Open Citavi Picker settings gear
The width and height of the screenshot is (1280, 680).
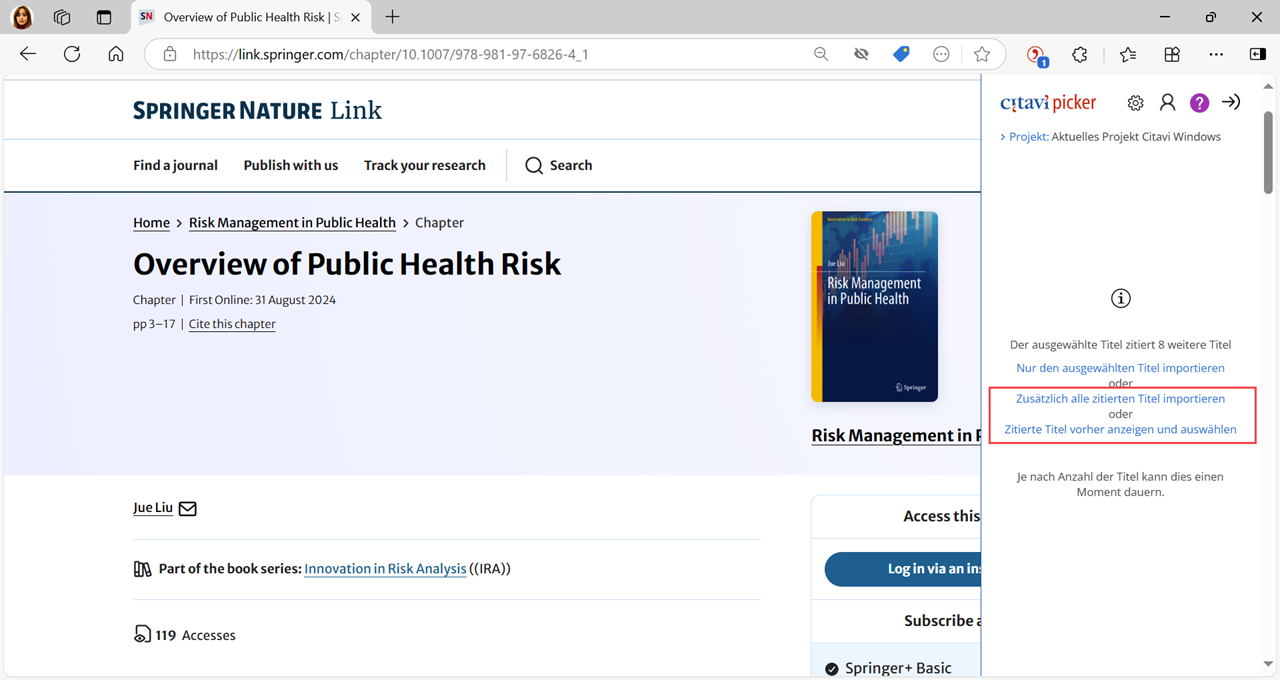pyautogui.click(x=1135, y=103)
